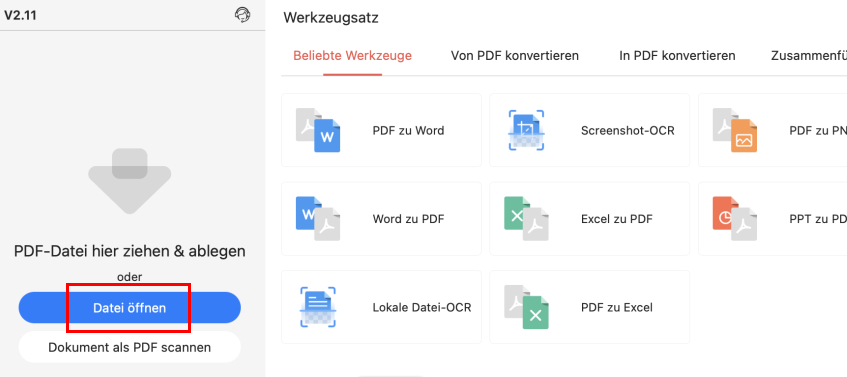
Task: Open the In PDF konvertieren tab
Action: pyautogui.click(x=677, y=56)
